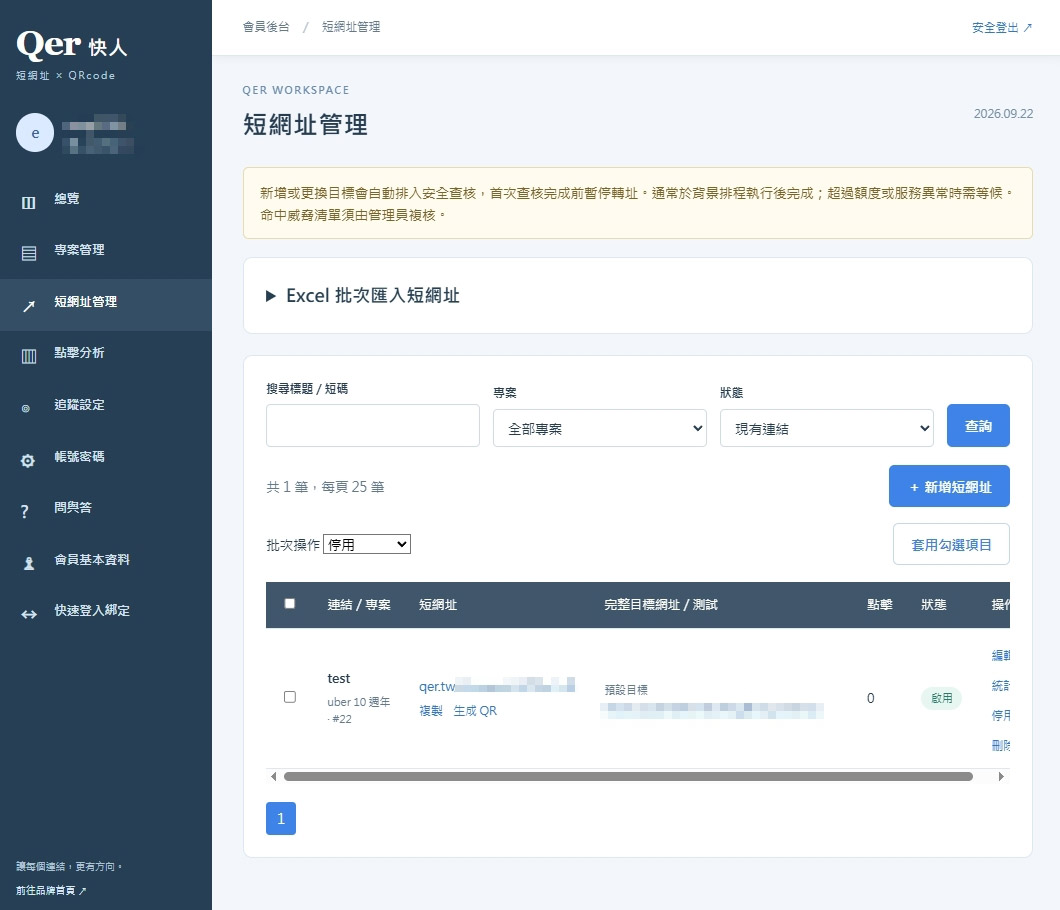
Task: Click the 搜尋標題 / 短碼 input field
Action: pyautogui.click(x=372, y=425)
